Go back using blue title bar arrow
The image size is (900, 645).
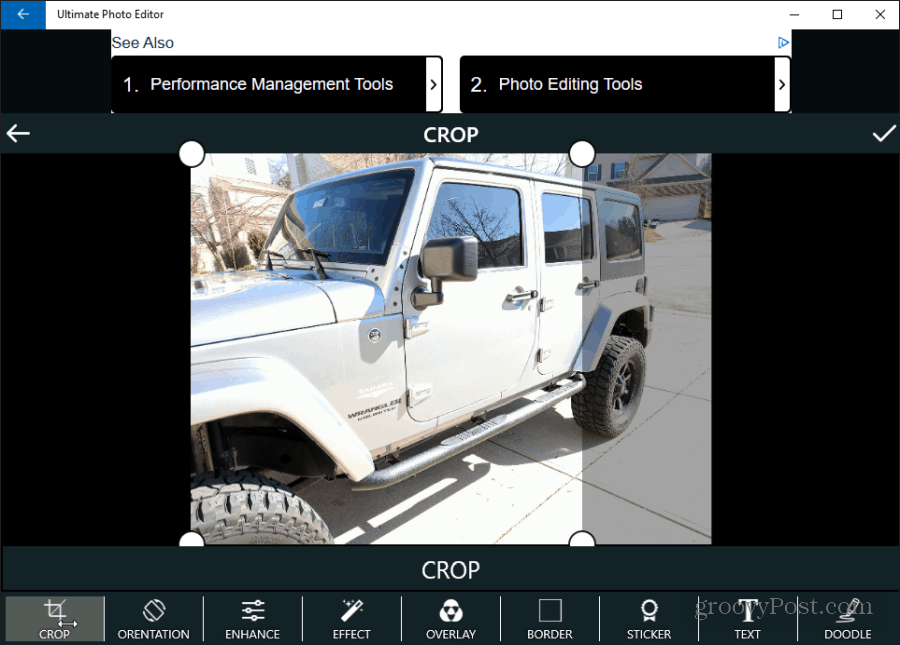(x=23, y=14)
